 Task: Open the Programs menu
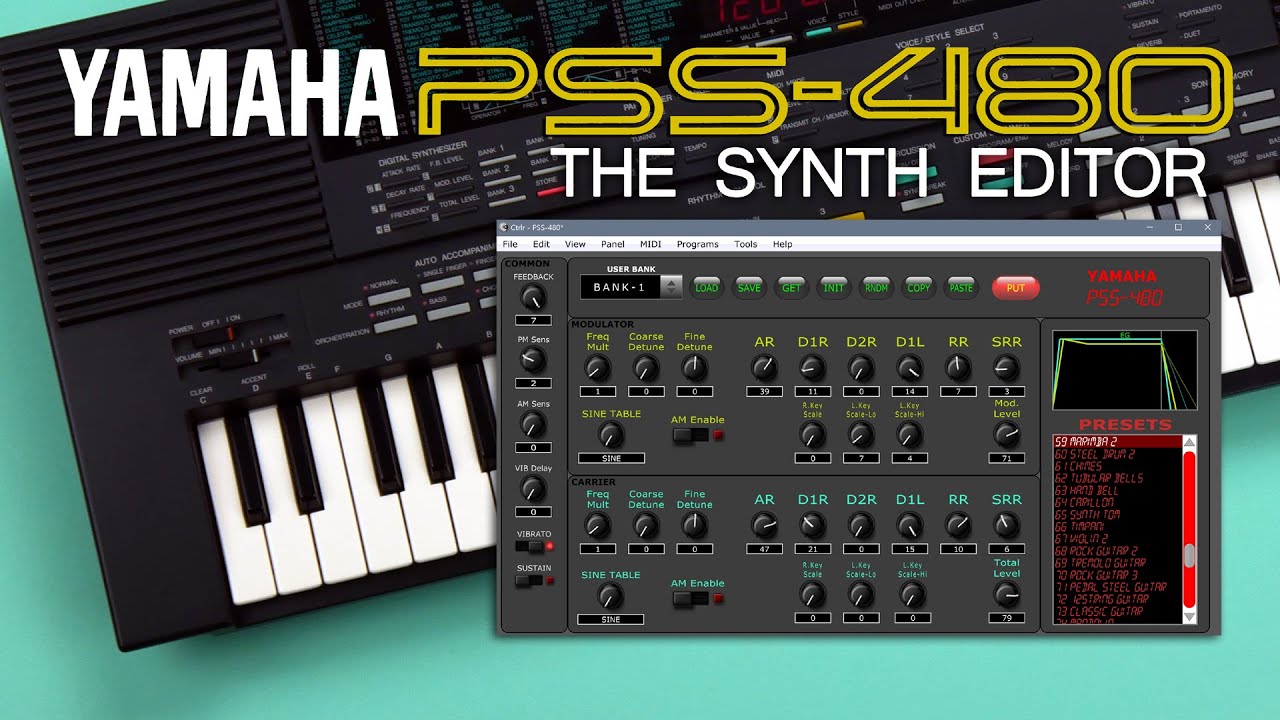[x=697, y=244]
